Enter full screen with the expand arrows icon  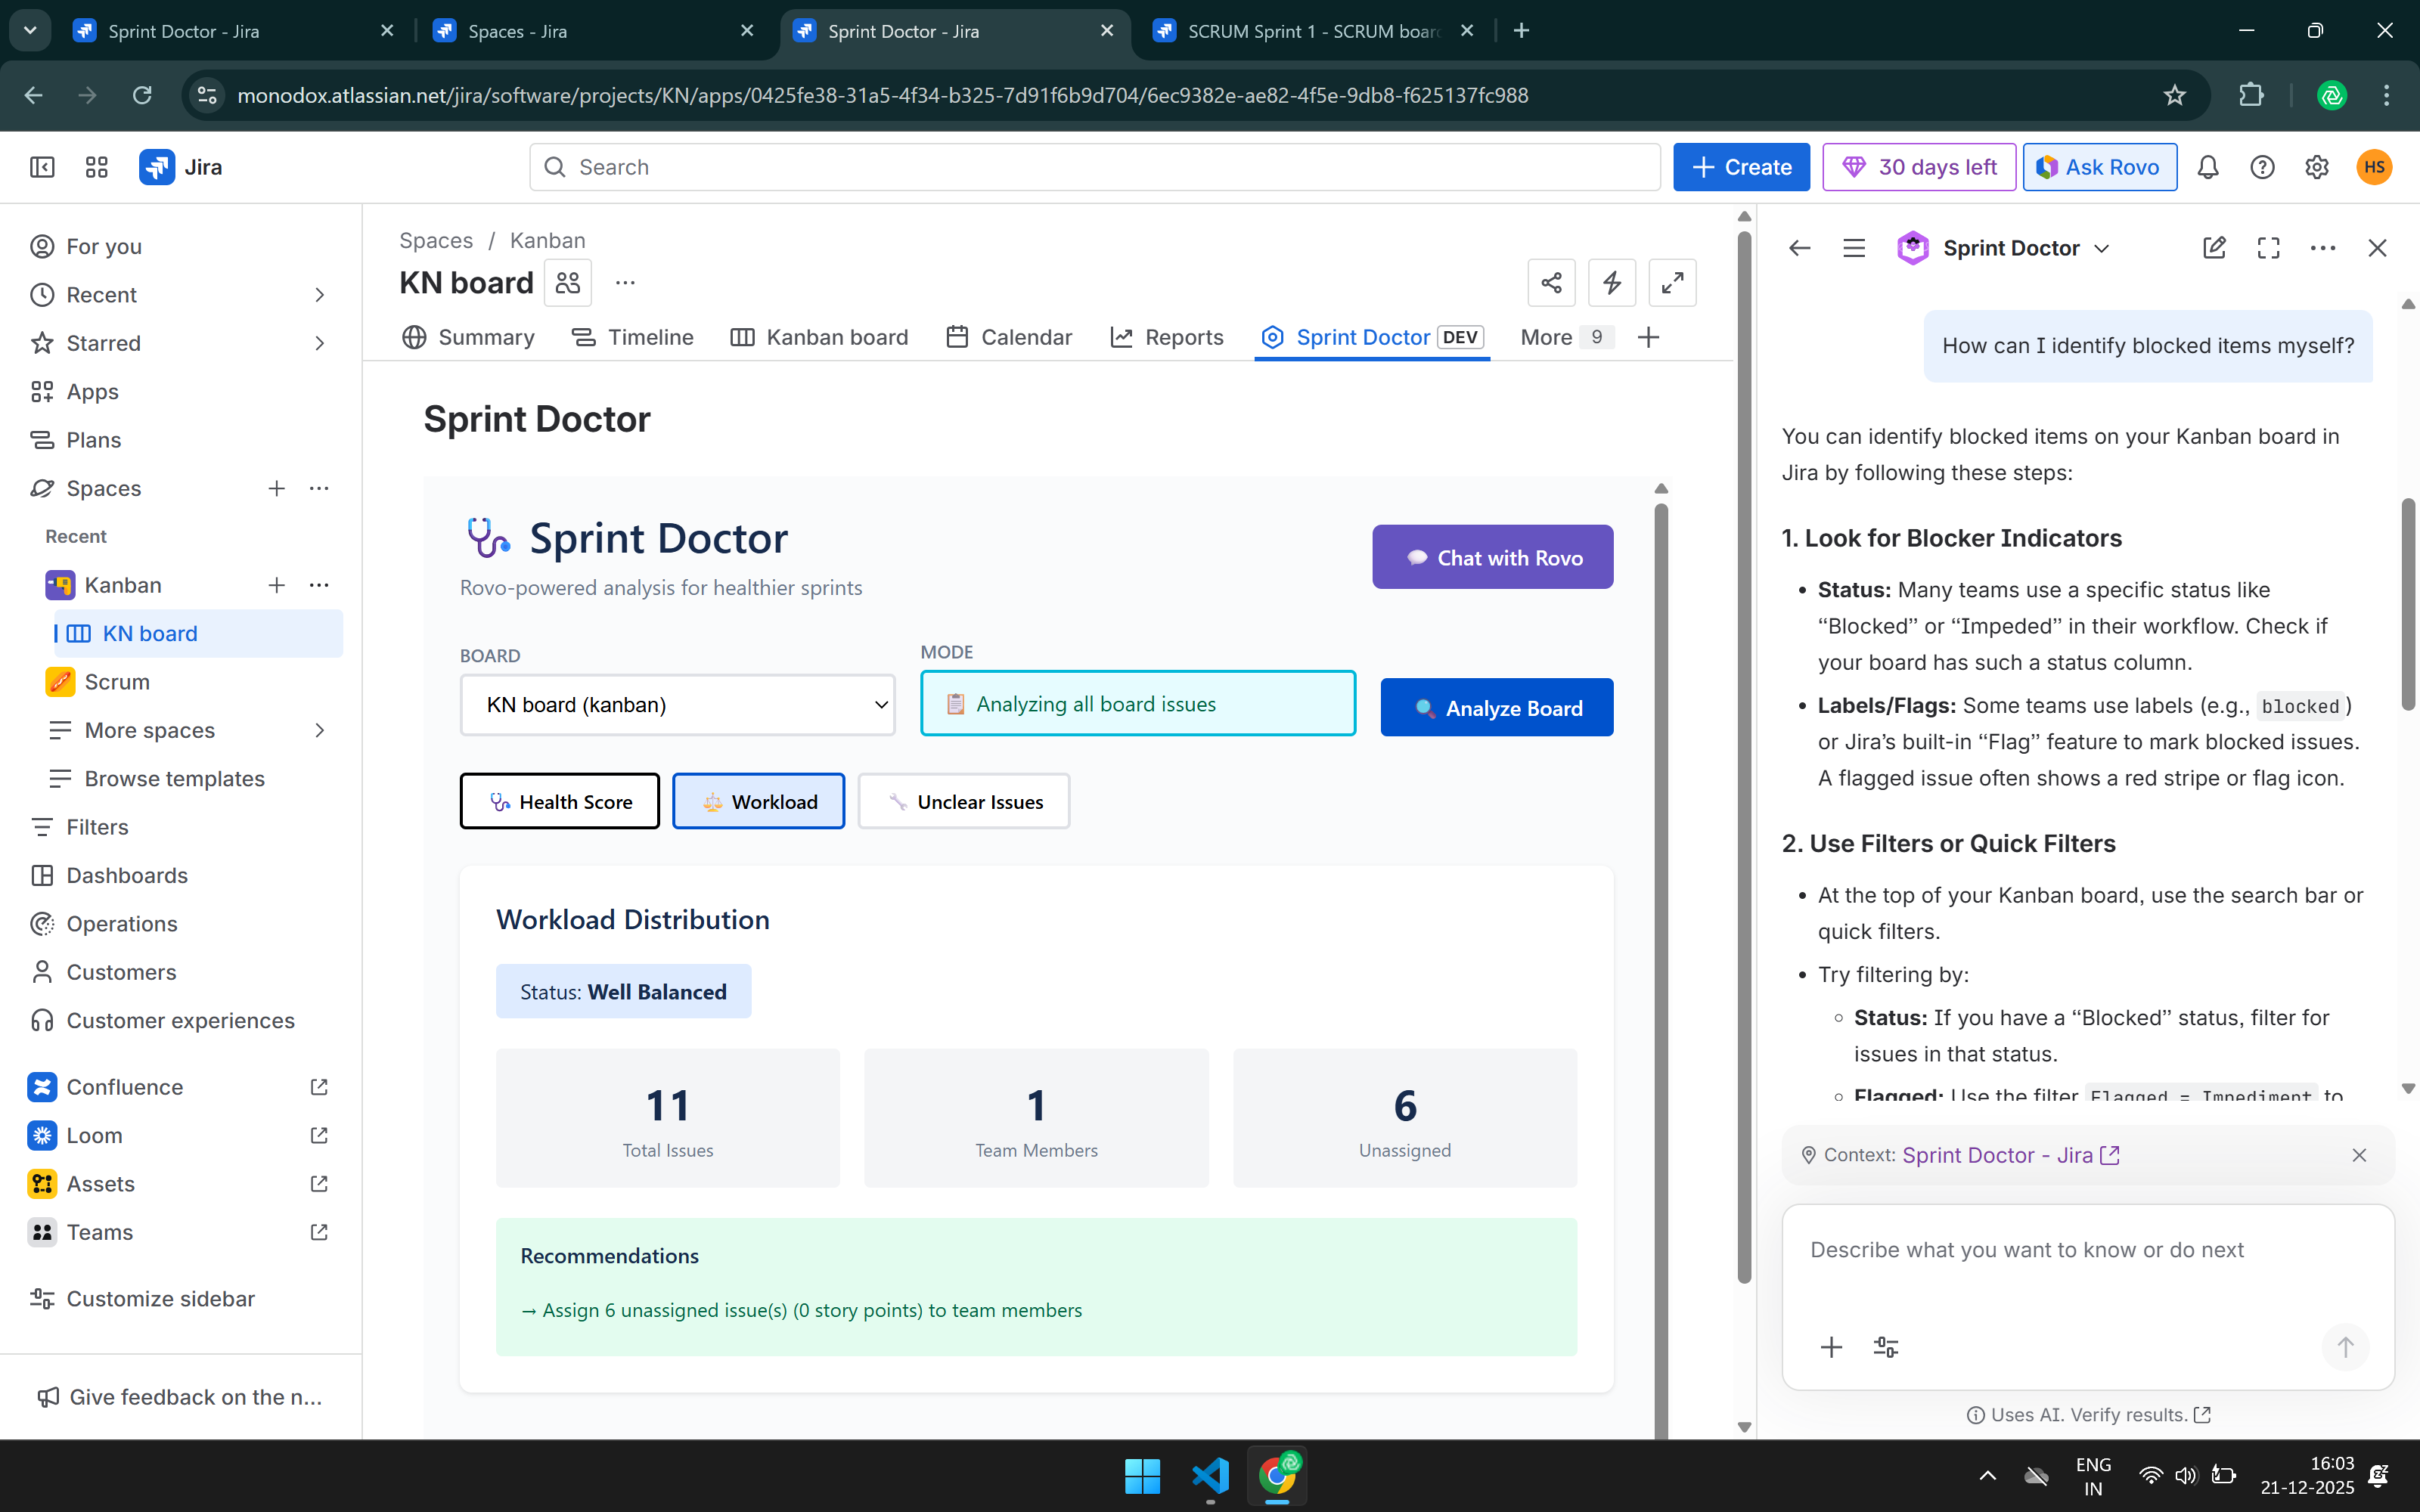tap(1672, 283)
